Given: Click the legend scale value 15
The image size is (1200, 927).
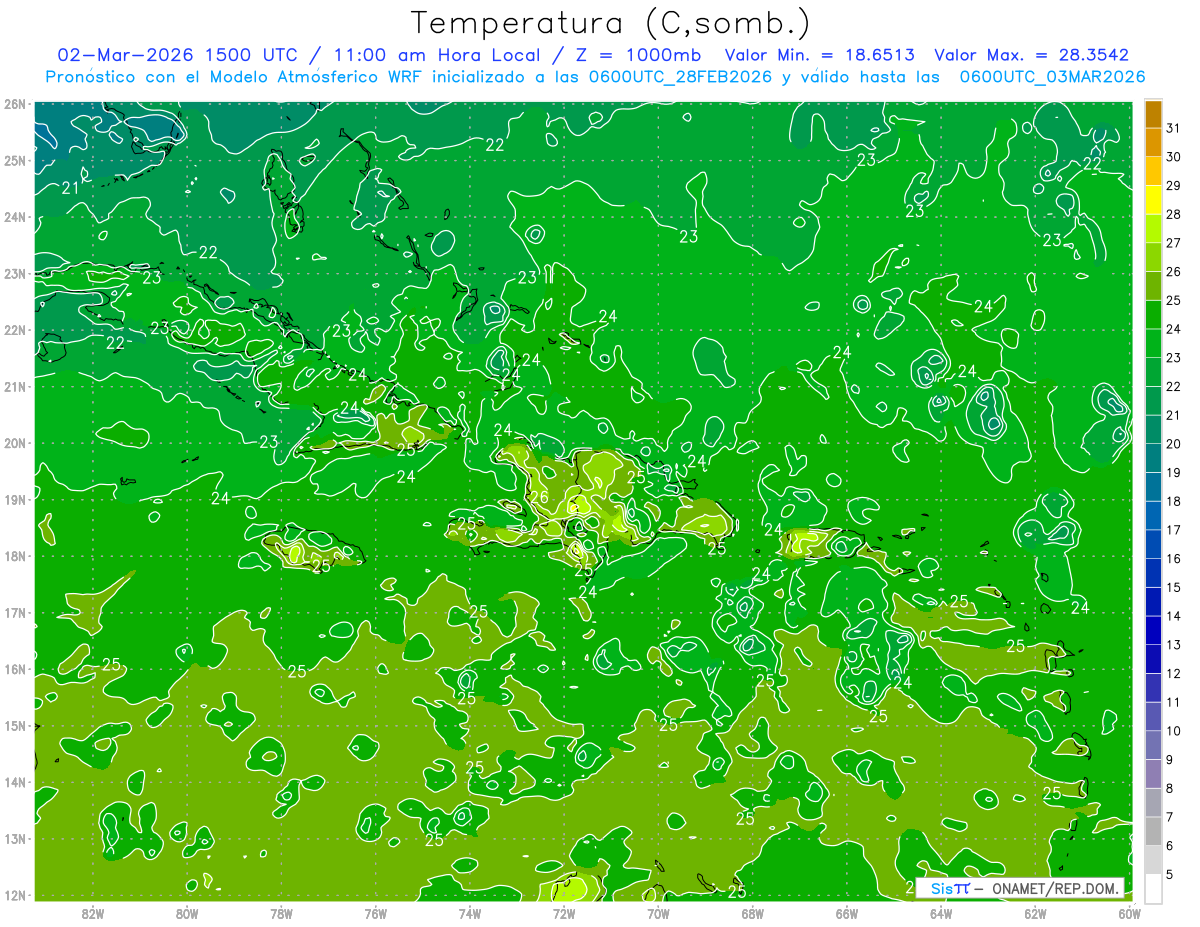Looking at the screenshot, I should pyautogui.click(x=1173, y=587).
